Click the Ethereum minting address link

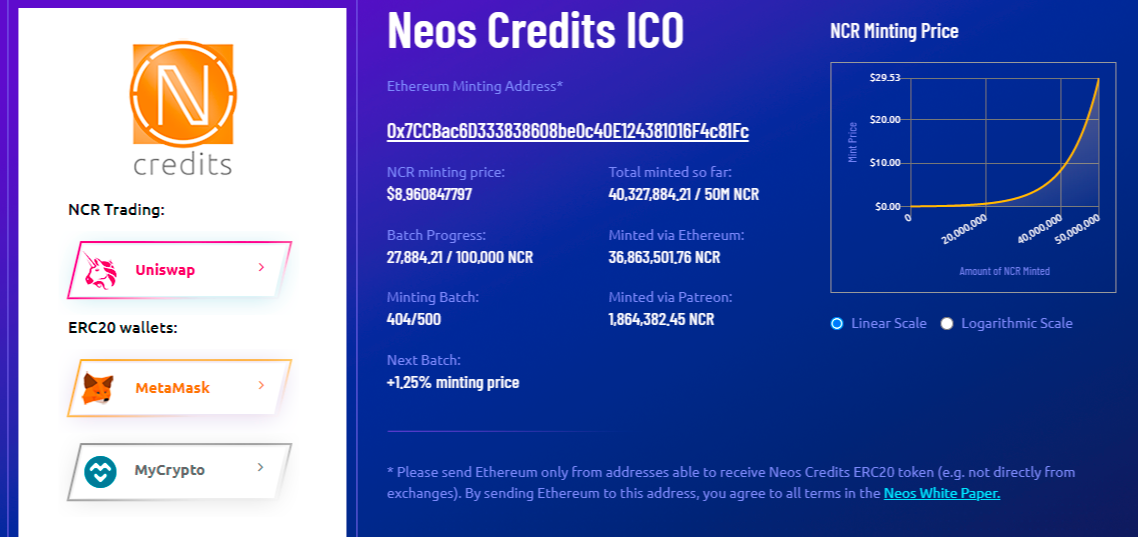567,131
